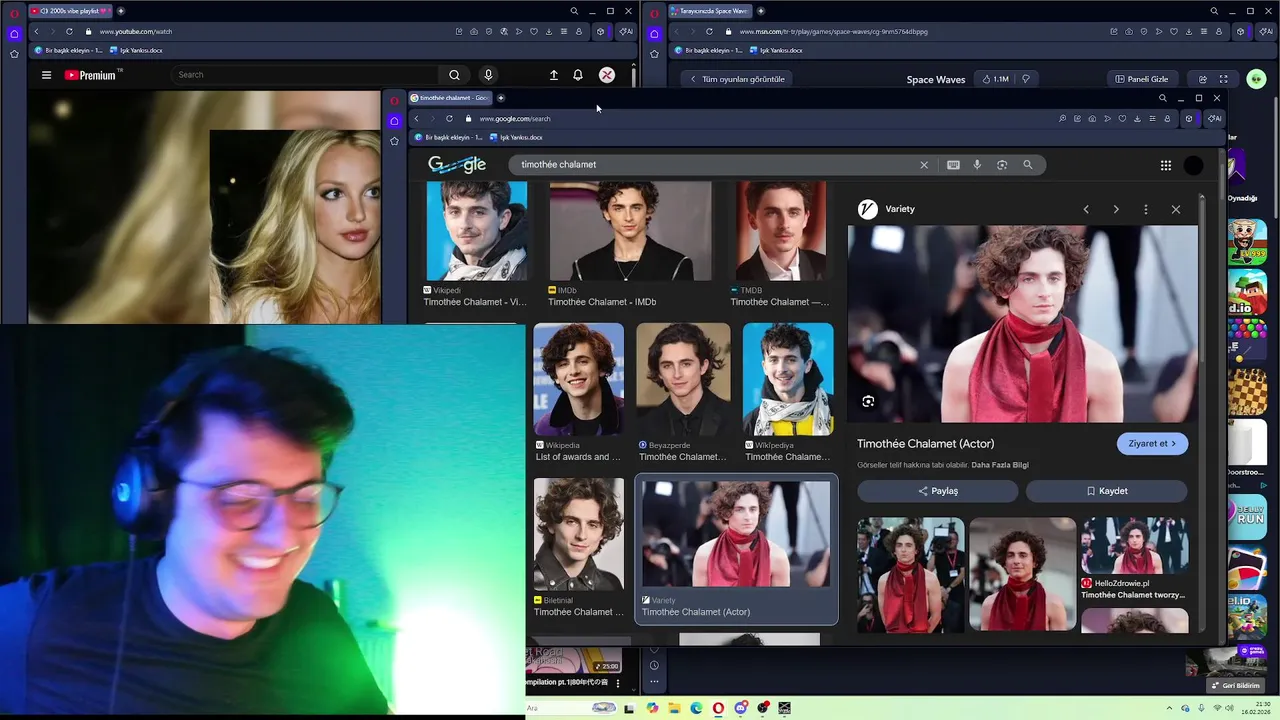Open Bir başlık ekleyin bookmark in Google window
The width and height of the screenshot is (1280, 720).
coord(449,137)
